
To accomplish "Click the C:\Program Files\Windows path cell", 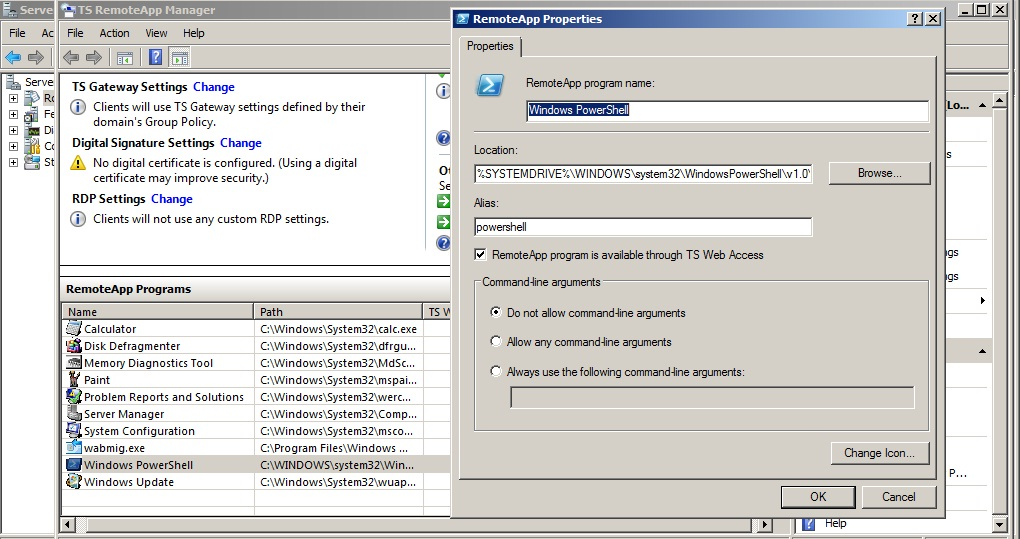I will click(338, 448).
